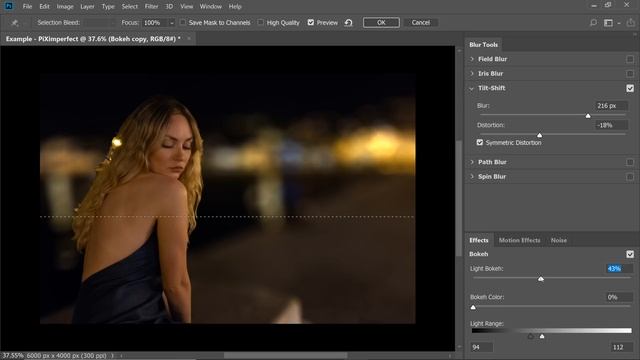Image resolution: width=640 pixels, height=360 pixels.
Task: Open the workspace dropdown arrow
Action: tap(619, 23)
